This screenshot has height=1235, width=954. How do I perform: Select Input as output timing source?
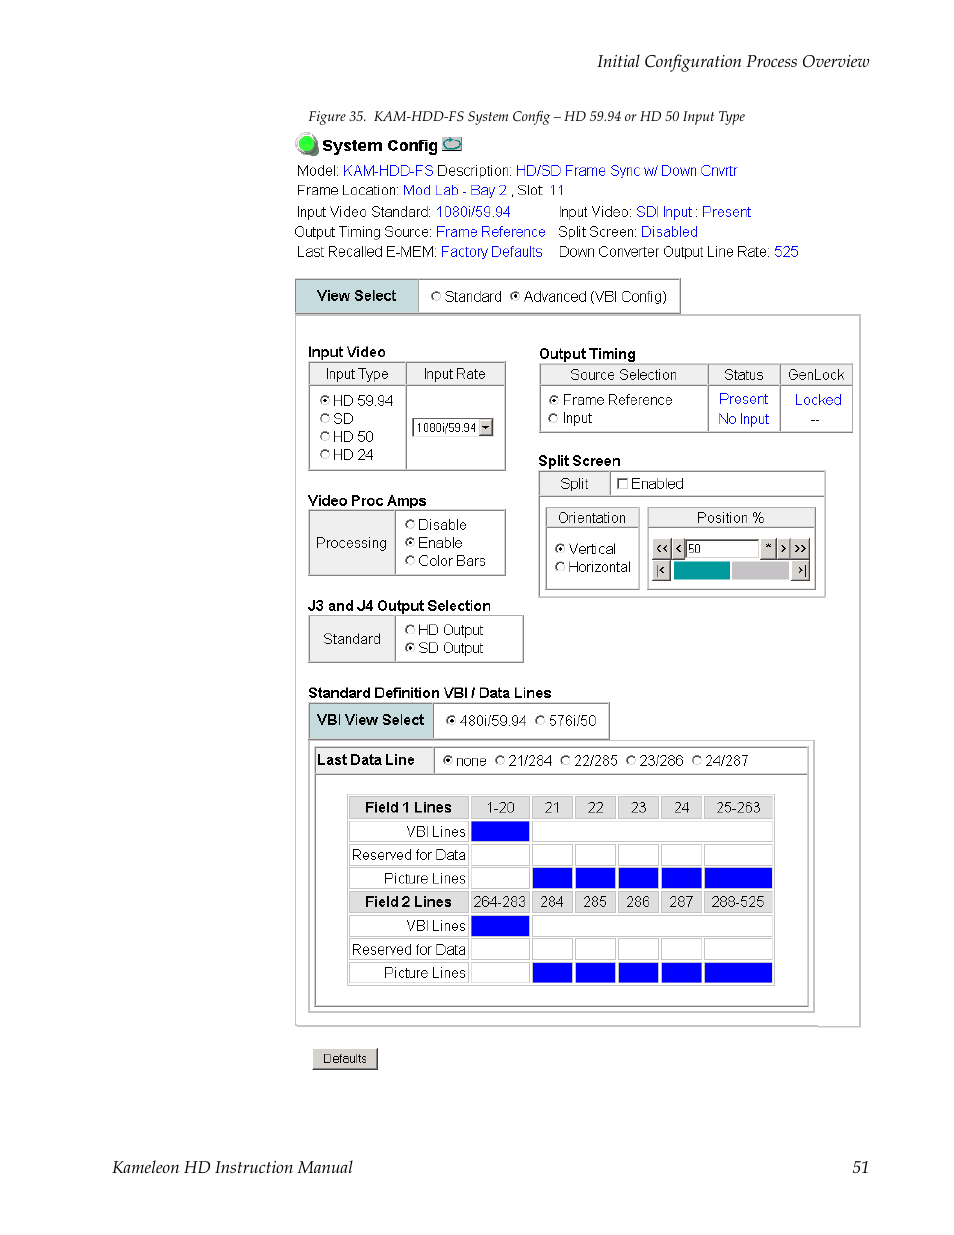pyautogui.click(x=553, y=418)
